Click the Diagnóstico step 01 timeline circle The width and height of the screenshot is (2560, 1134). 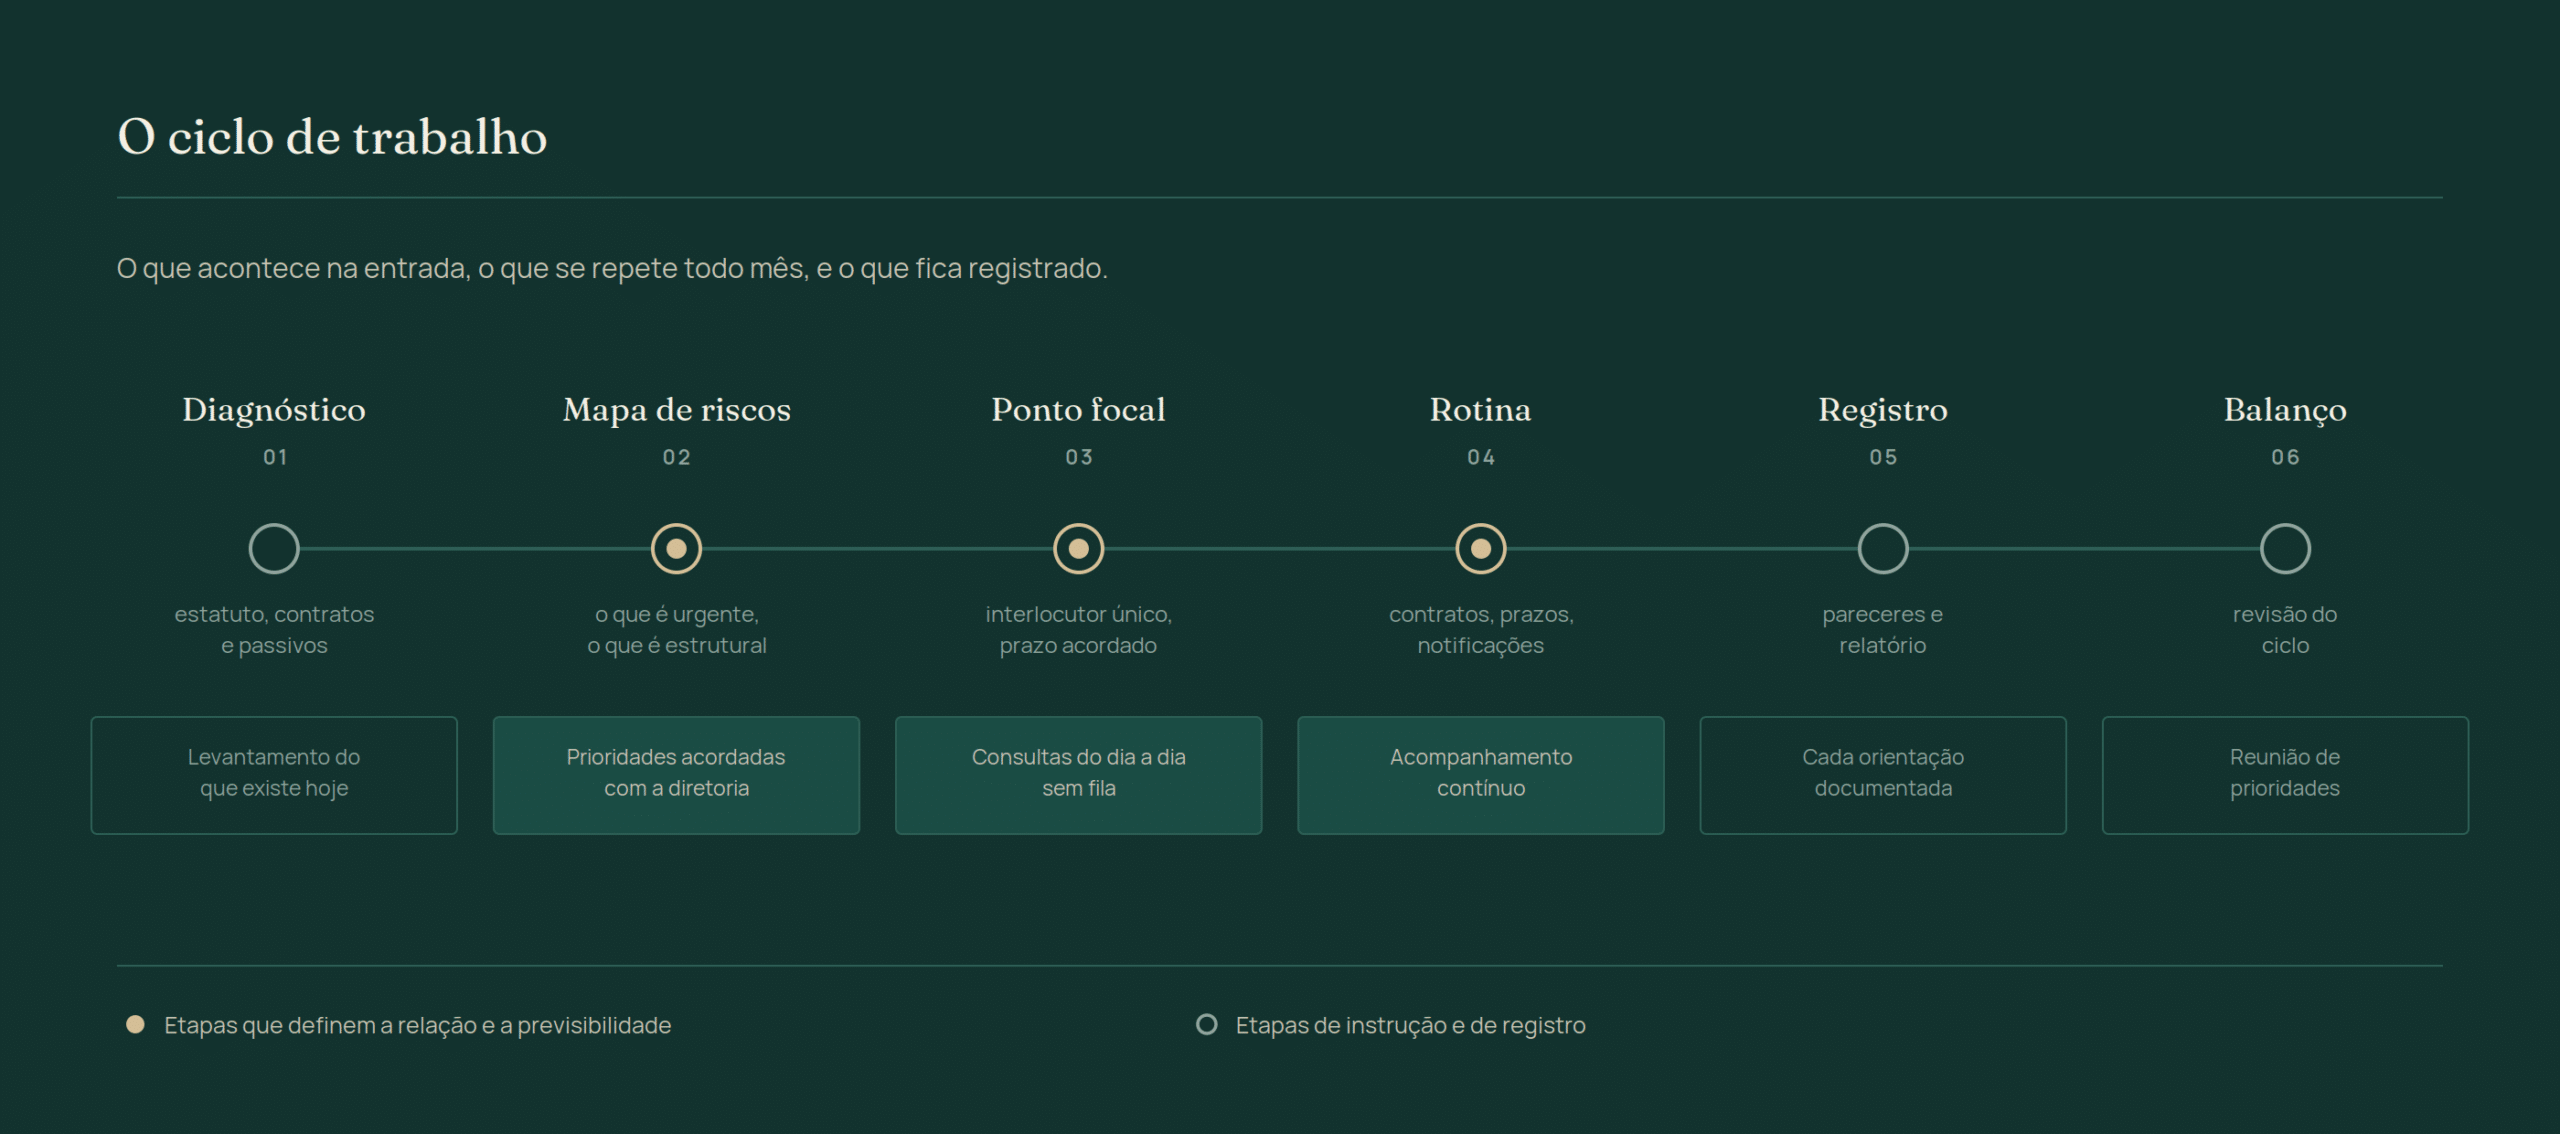[274, 549]
